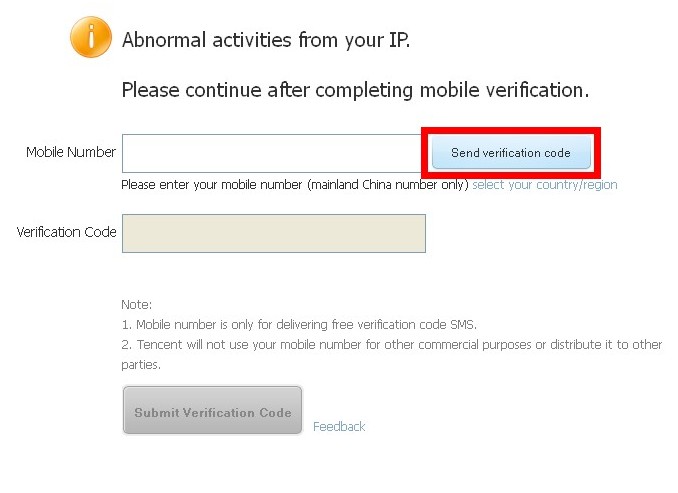This screenshot has width=678, height=493.
Task: Select the other commercial purposes note line
Action: (x=391, y=345)
